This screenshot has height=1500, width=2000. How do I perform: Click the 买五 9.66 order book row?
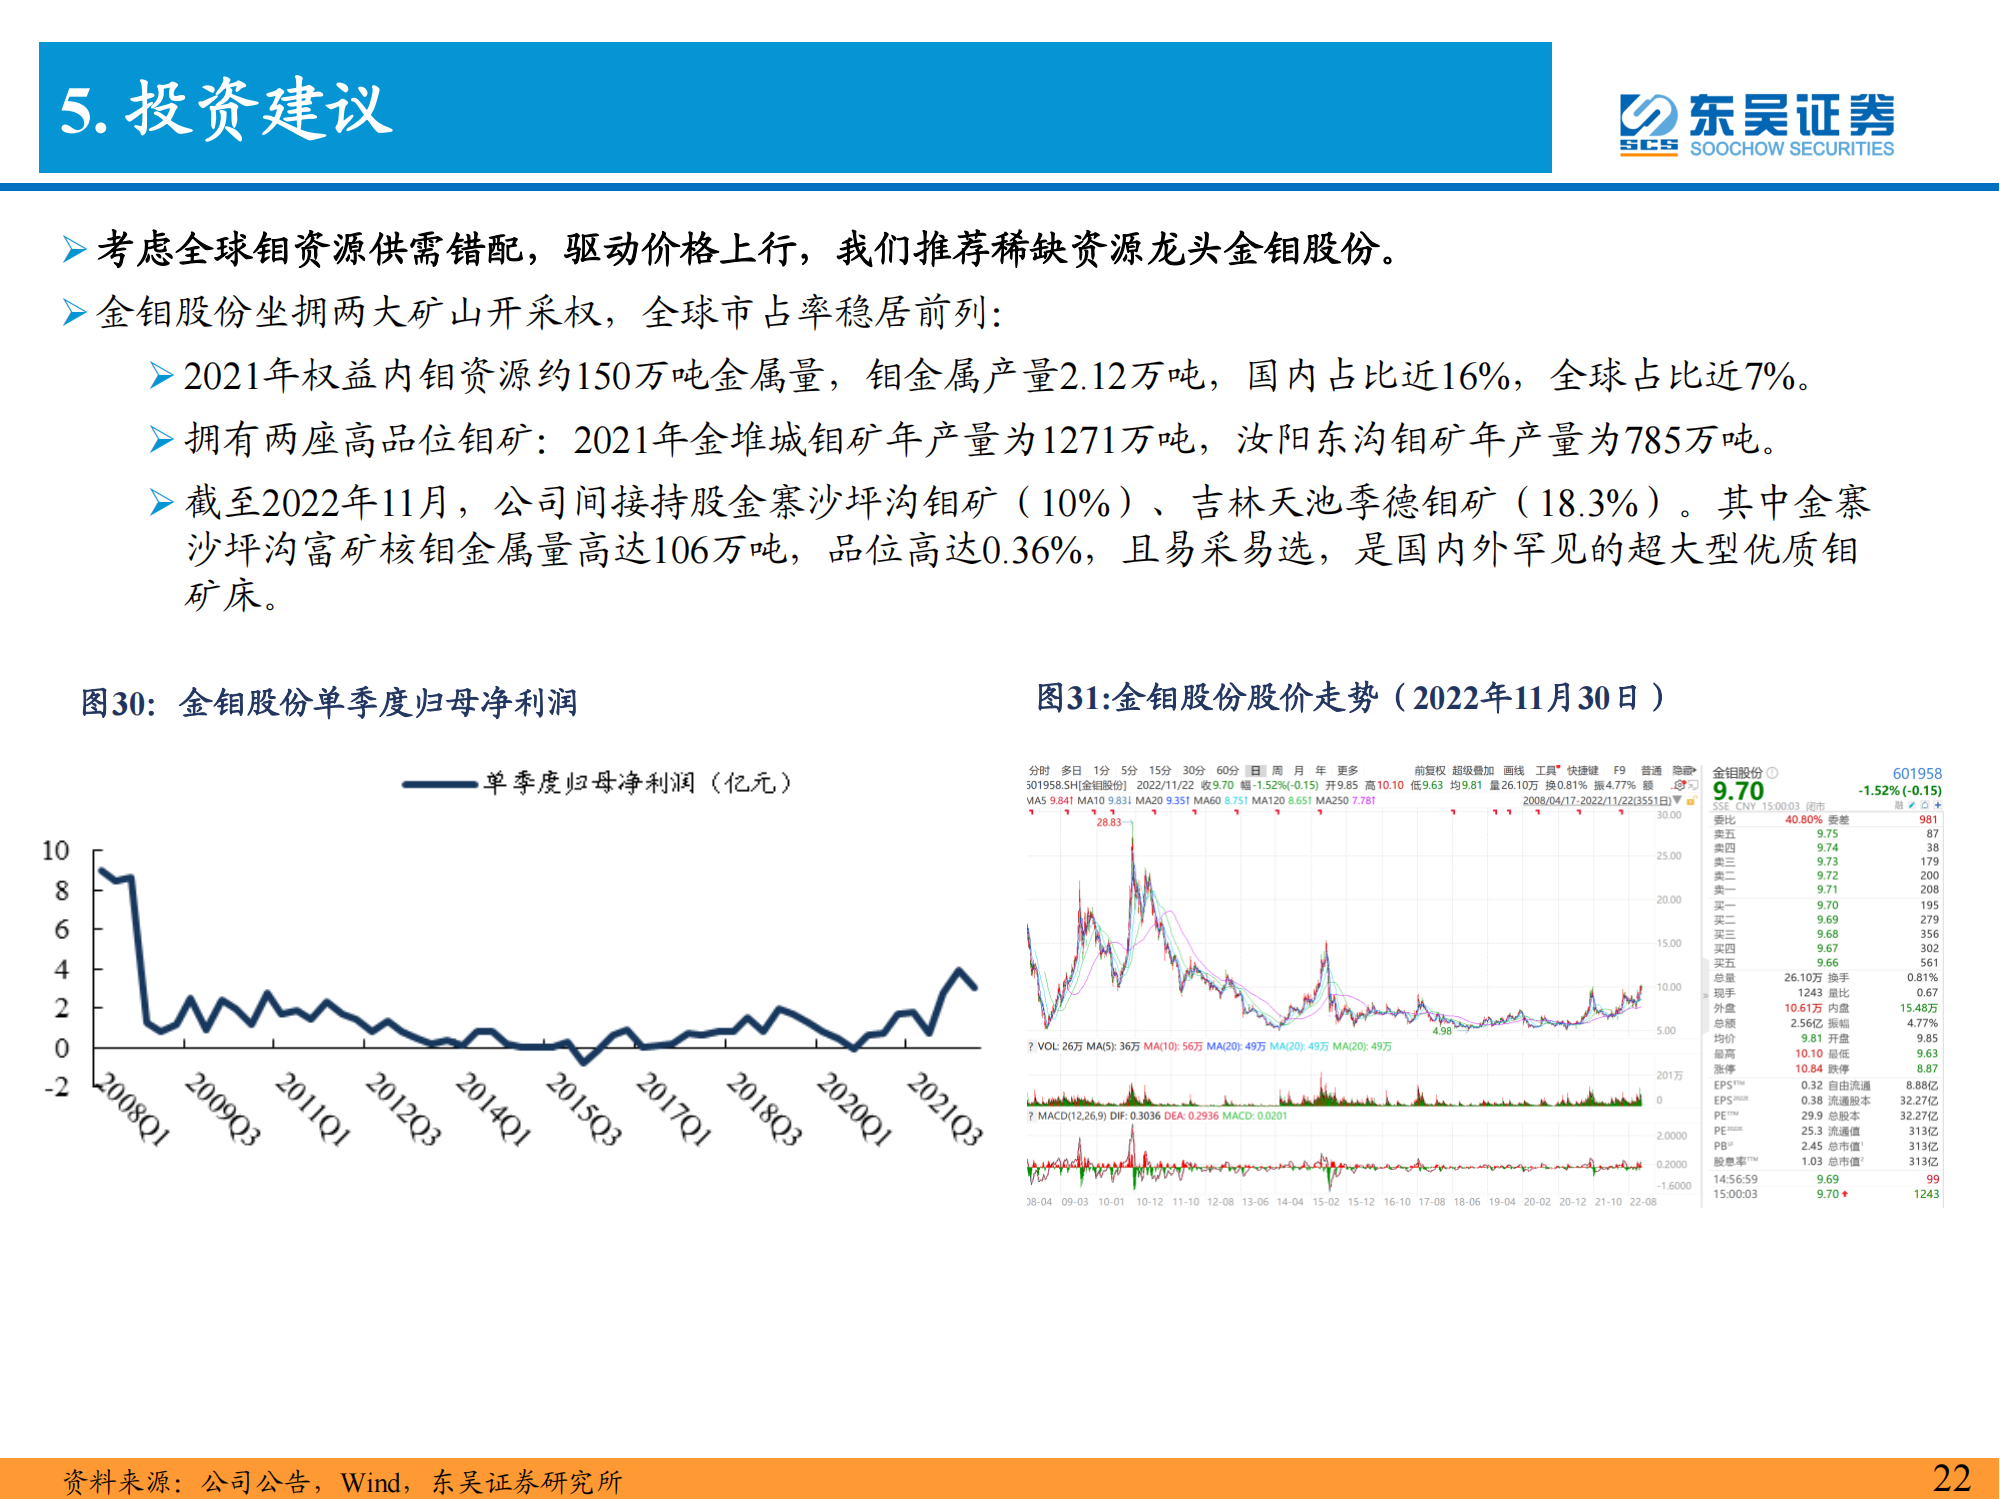(1826, 963)
